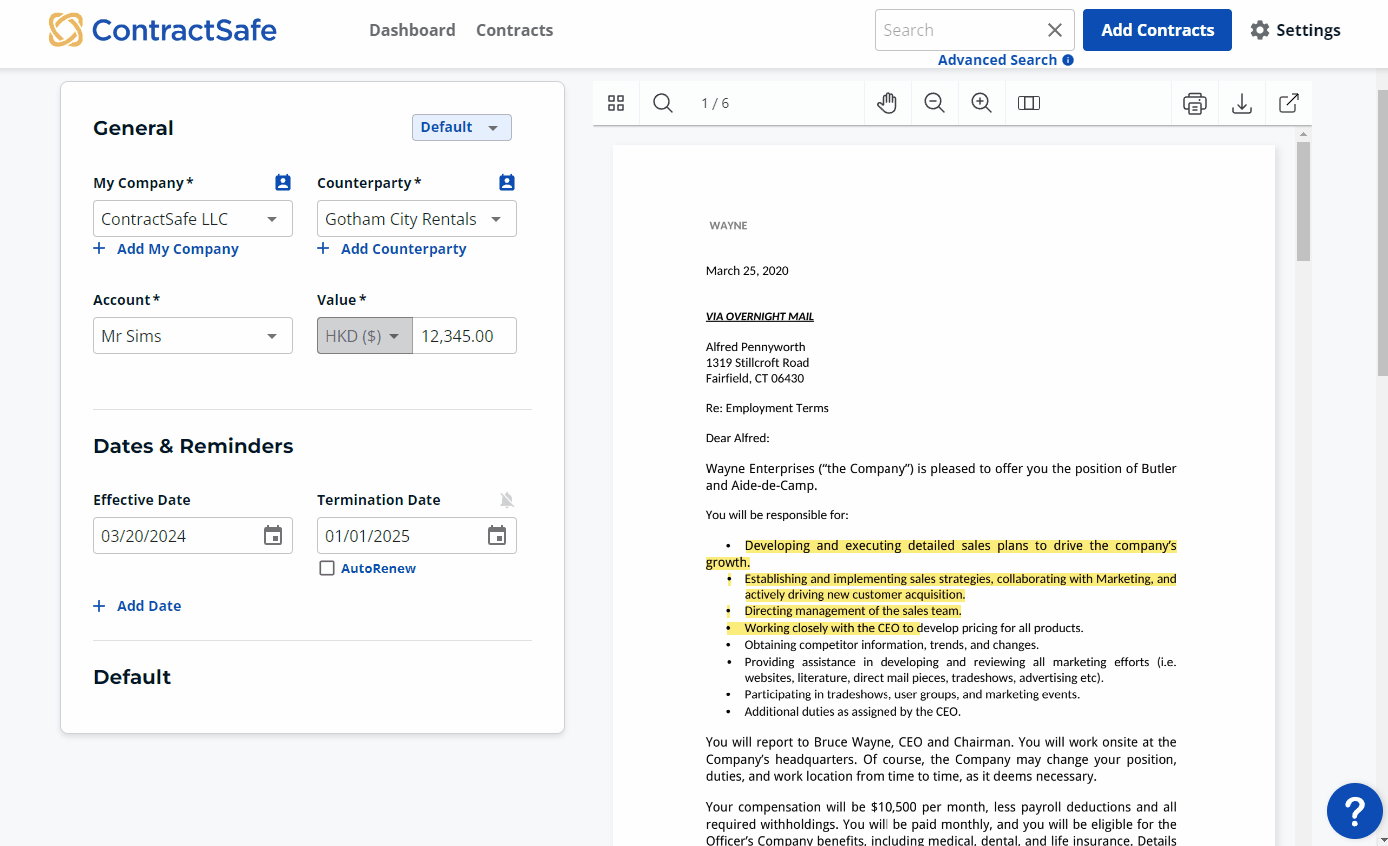Toggle the two-page layout view icon
This screenshot has height=846, width=1388.
pyautogui.click(x=1029, y=103)
